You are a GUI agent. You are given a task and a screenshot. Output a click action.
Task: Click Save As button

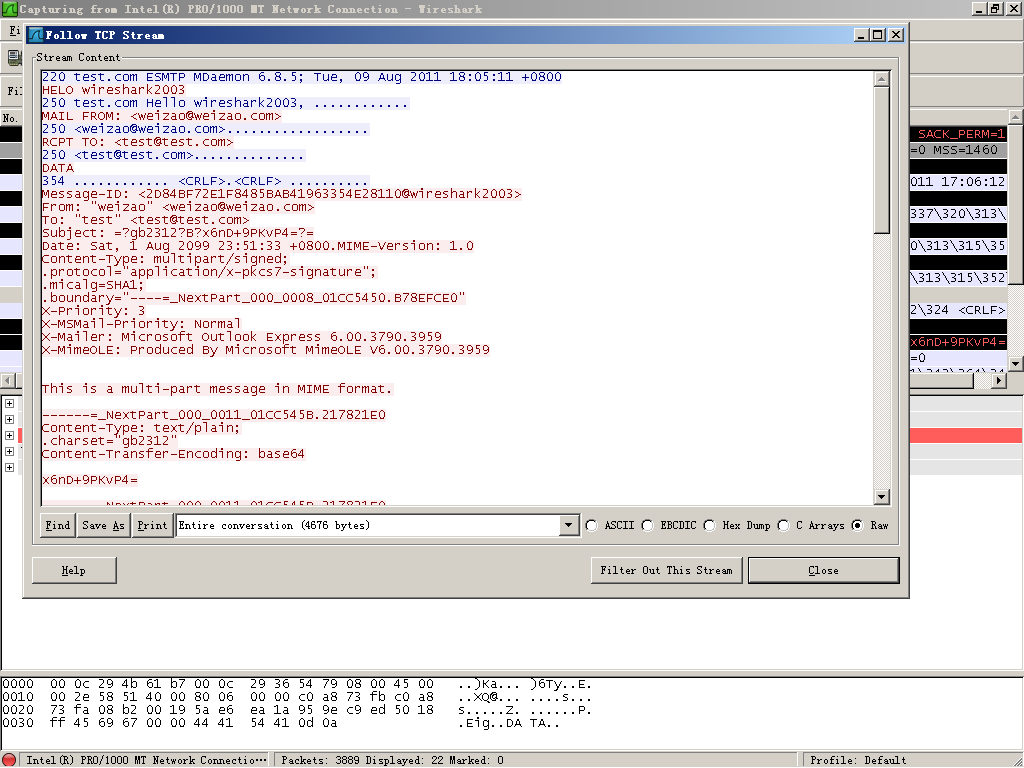[x=103, y=526]
